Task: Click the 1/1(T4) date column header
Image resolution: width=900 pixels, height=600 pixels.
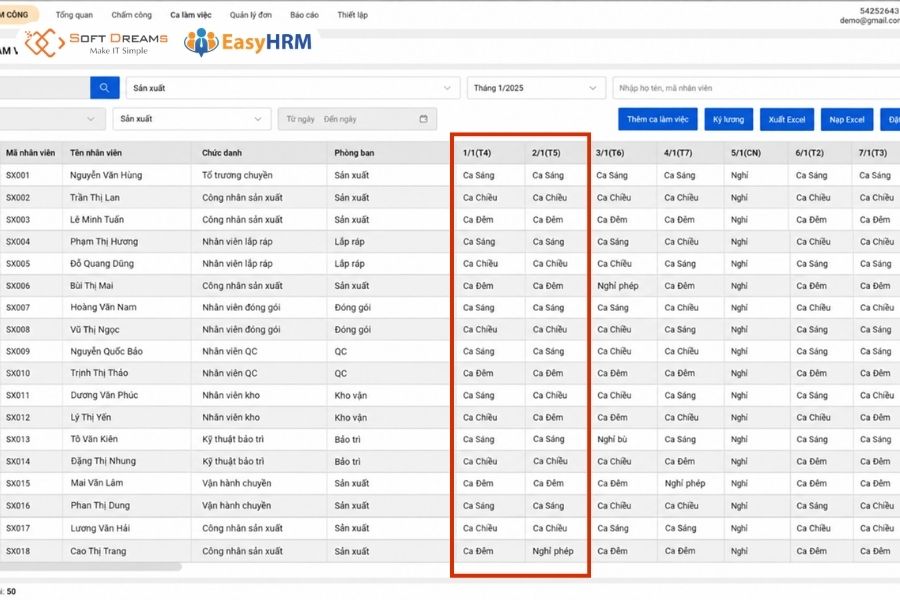Action: 477,153
